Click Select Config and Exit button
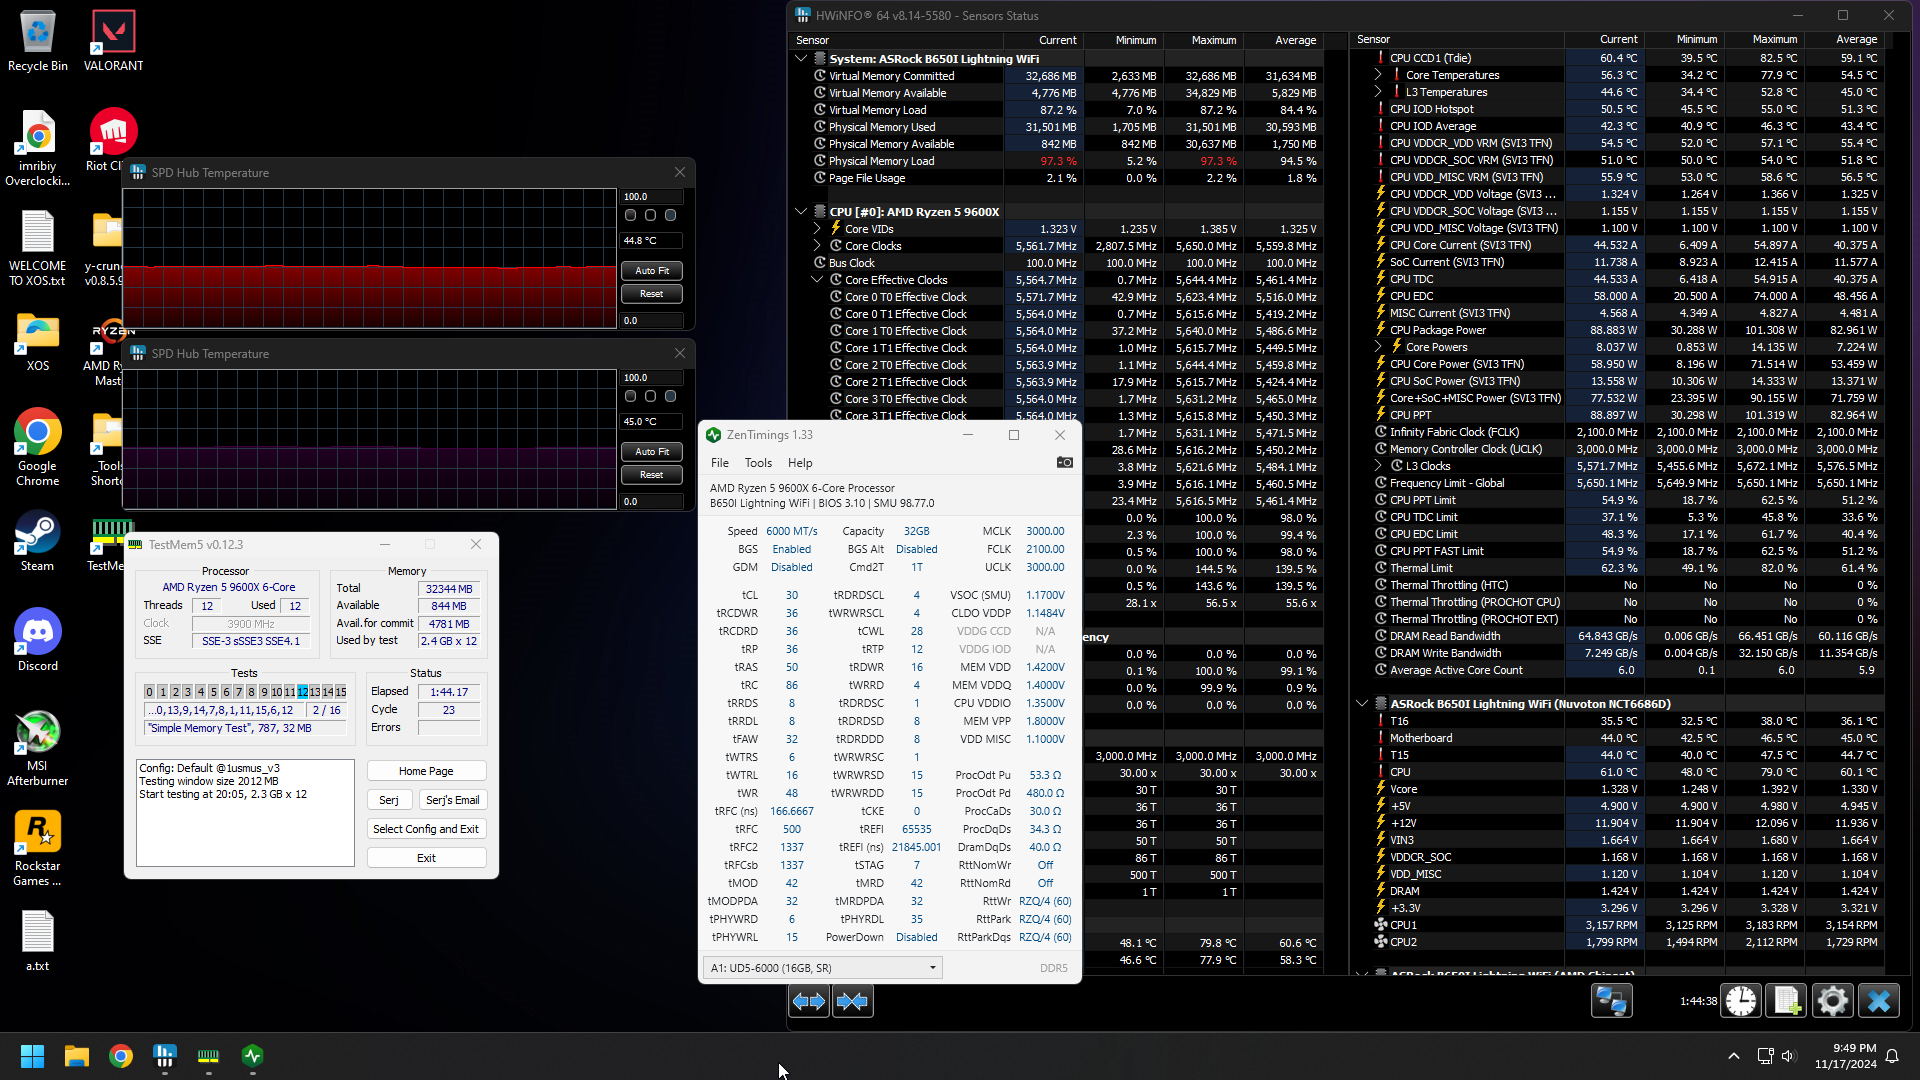 [x=426, y=829]
